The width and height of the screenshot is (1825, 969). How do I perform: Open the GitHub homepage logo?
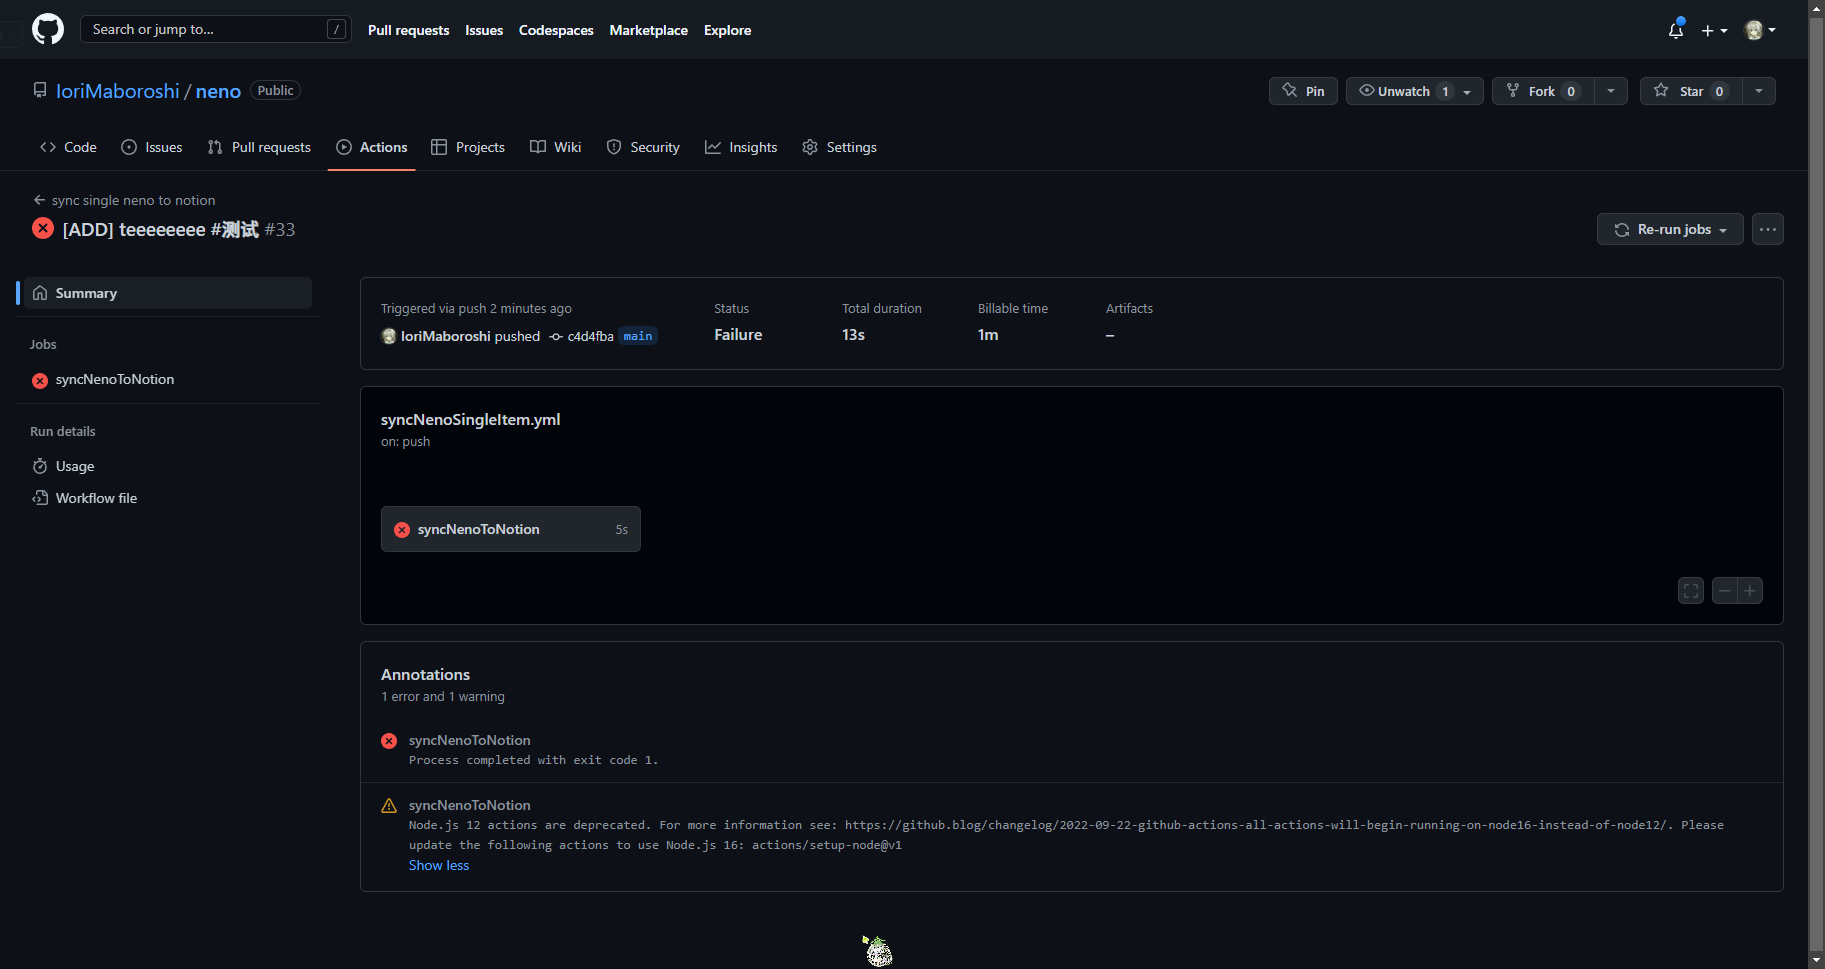coord(48,29)
